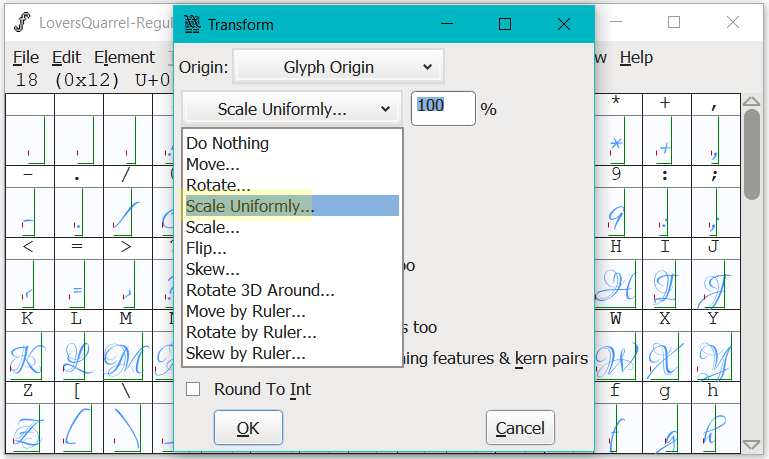Select the colon glyph cell
The height and width of the screenshot is (459, 769).
(666, 212)
